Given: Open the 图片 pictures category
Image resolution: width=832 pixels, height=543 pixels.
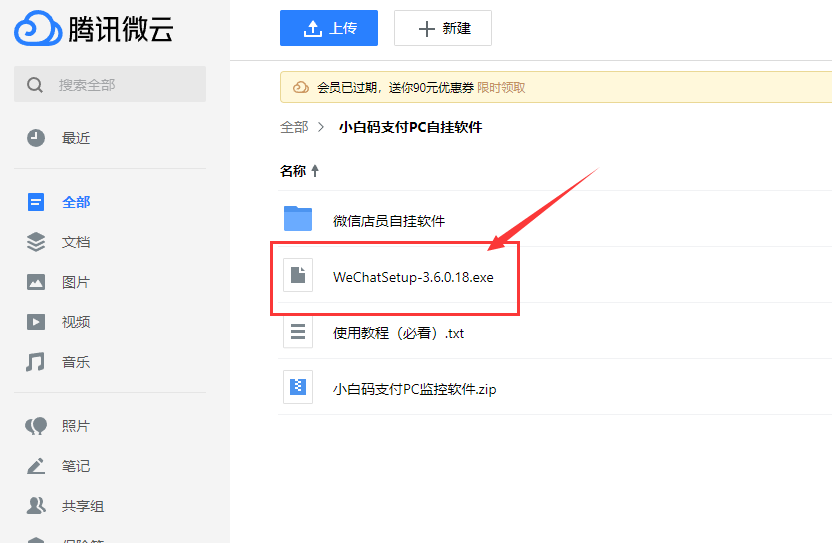Looking at the screenshot, I should [x=76, y=282].
